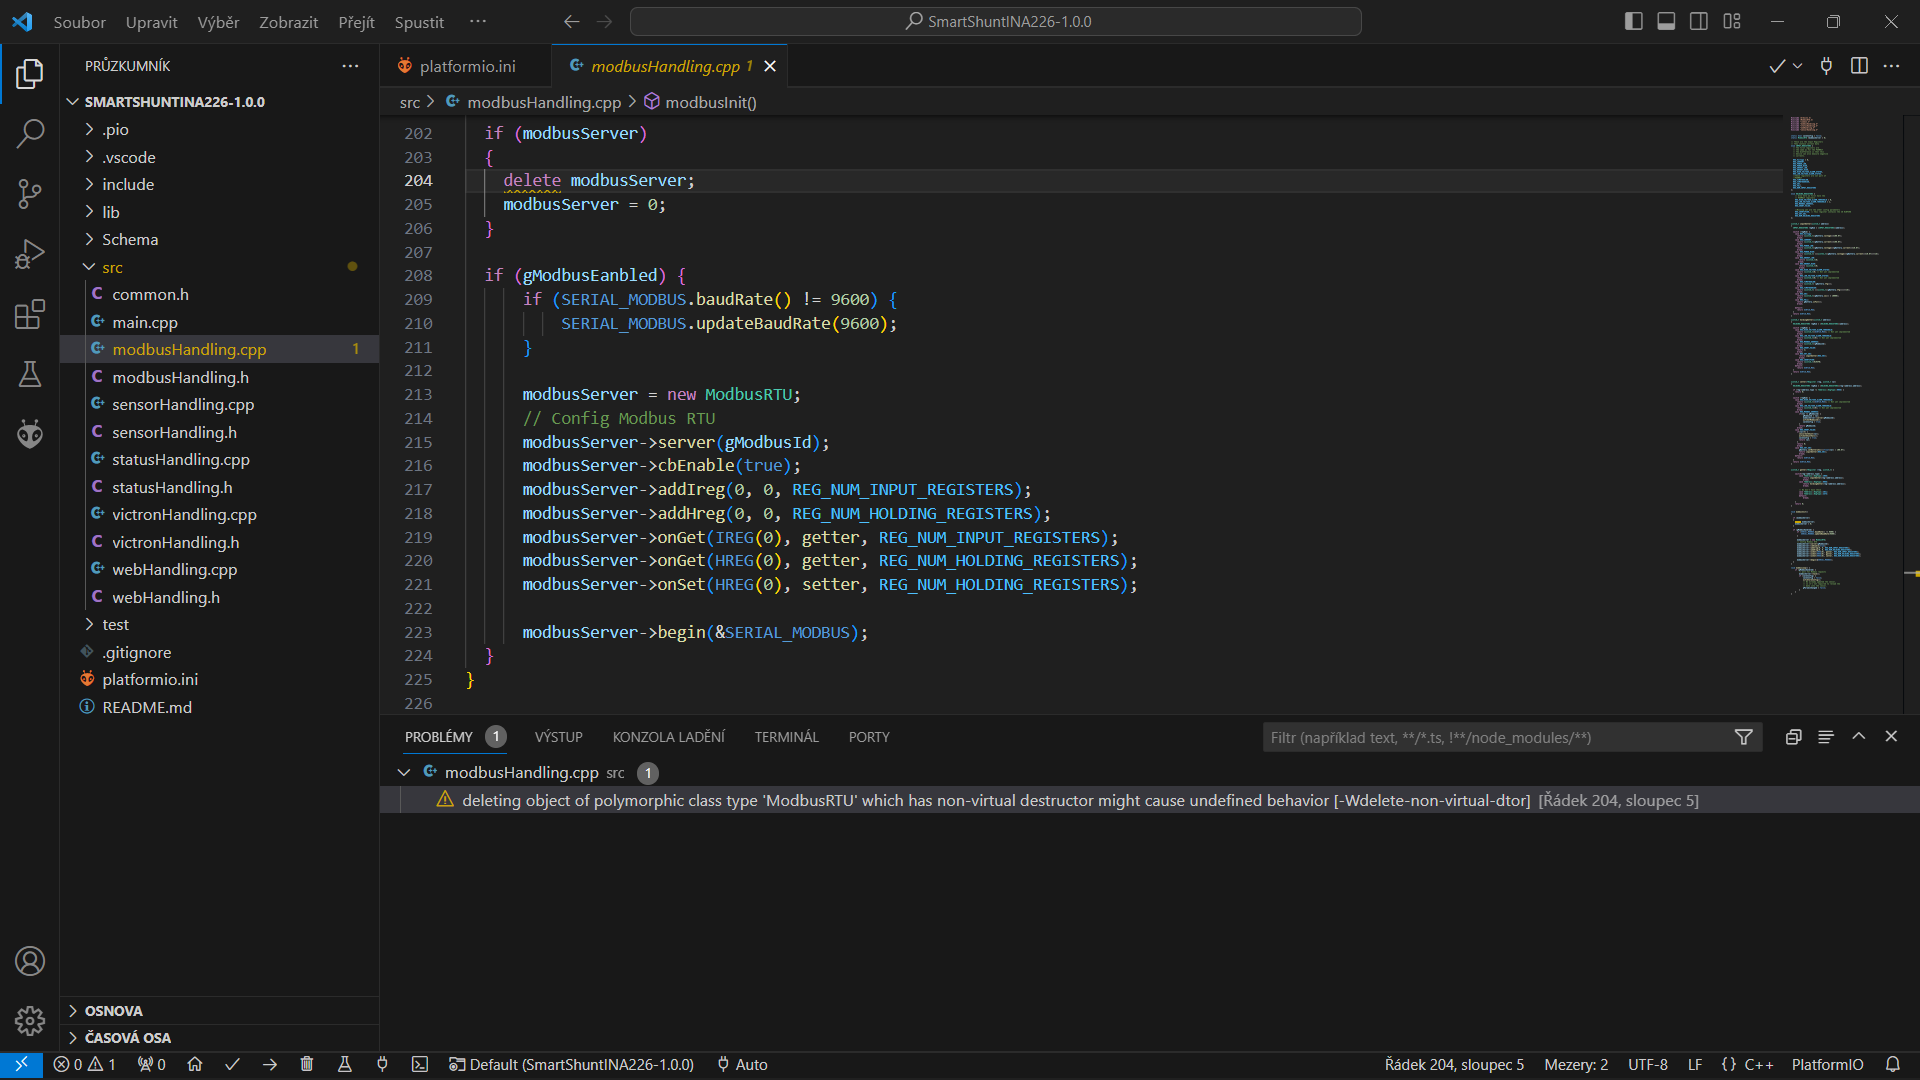Viewport: 1920px width, 1080px height.
Task: Collapse the src folder
Action: (x=112, y=267)
